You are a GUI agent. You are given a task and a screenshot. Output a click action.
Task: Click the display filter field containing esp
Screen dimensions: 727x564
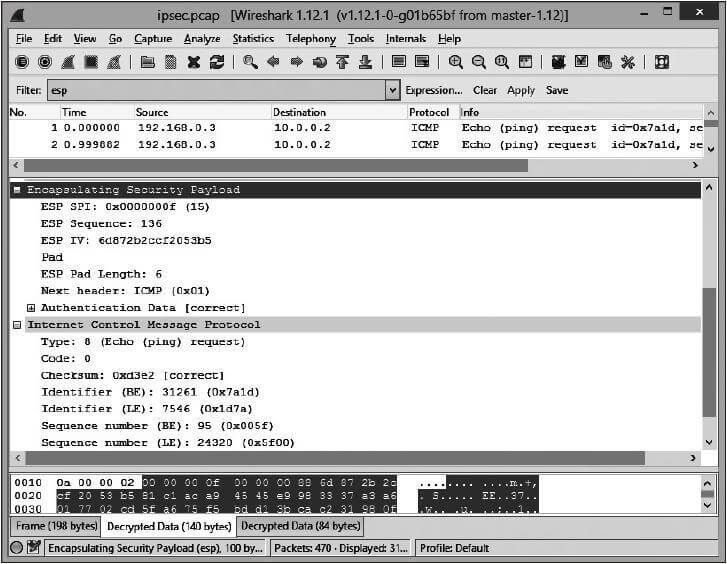pos(216,90)
